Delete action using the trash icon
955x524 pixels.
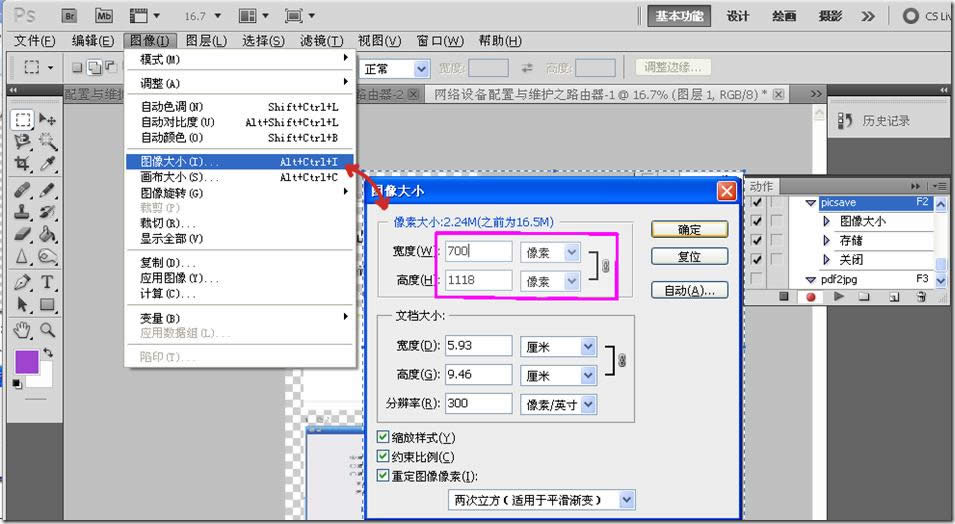click(x=919, y=297)
